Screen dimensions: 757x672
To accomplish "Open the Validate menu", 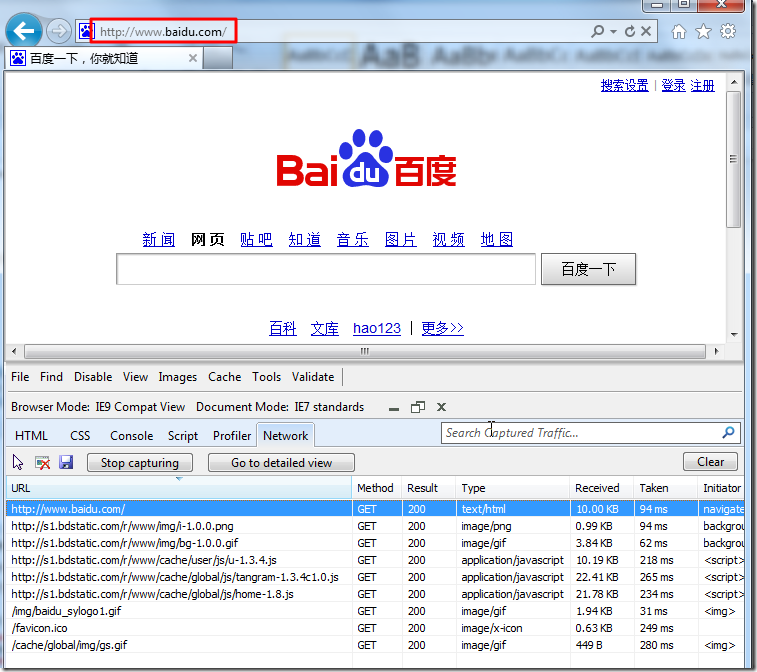I will (313, 377).
